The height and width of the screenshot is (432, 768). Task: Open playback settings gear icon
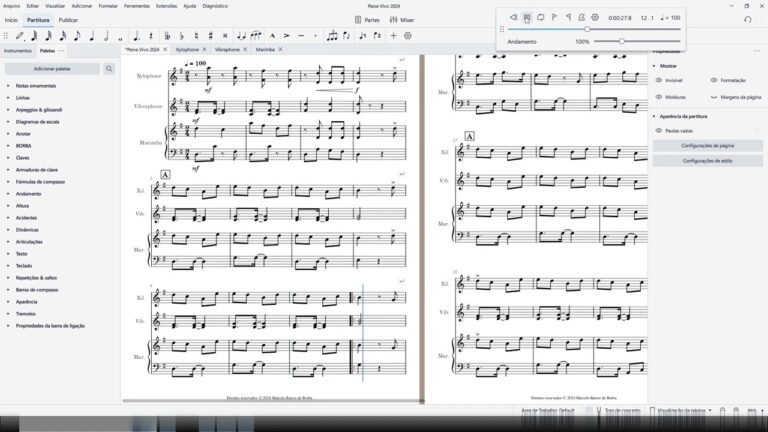pos(595,17)
